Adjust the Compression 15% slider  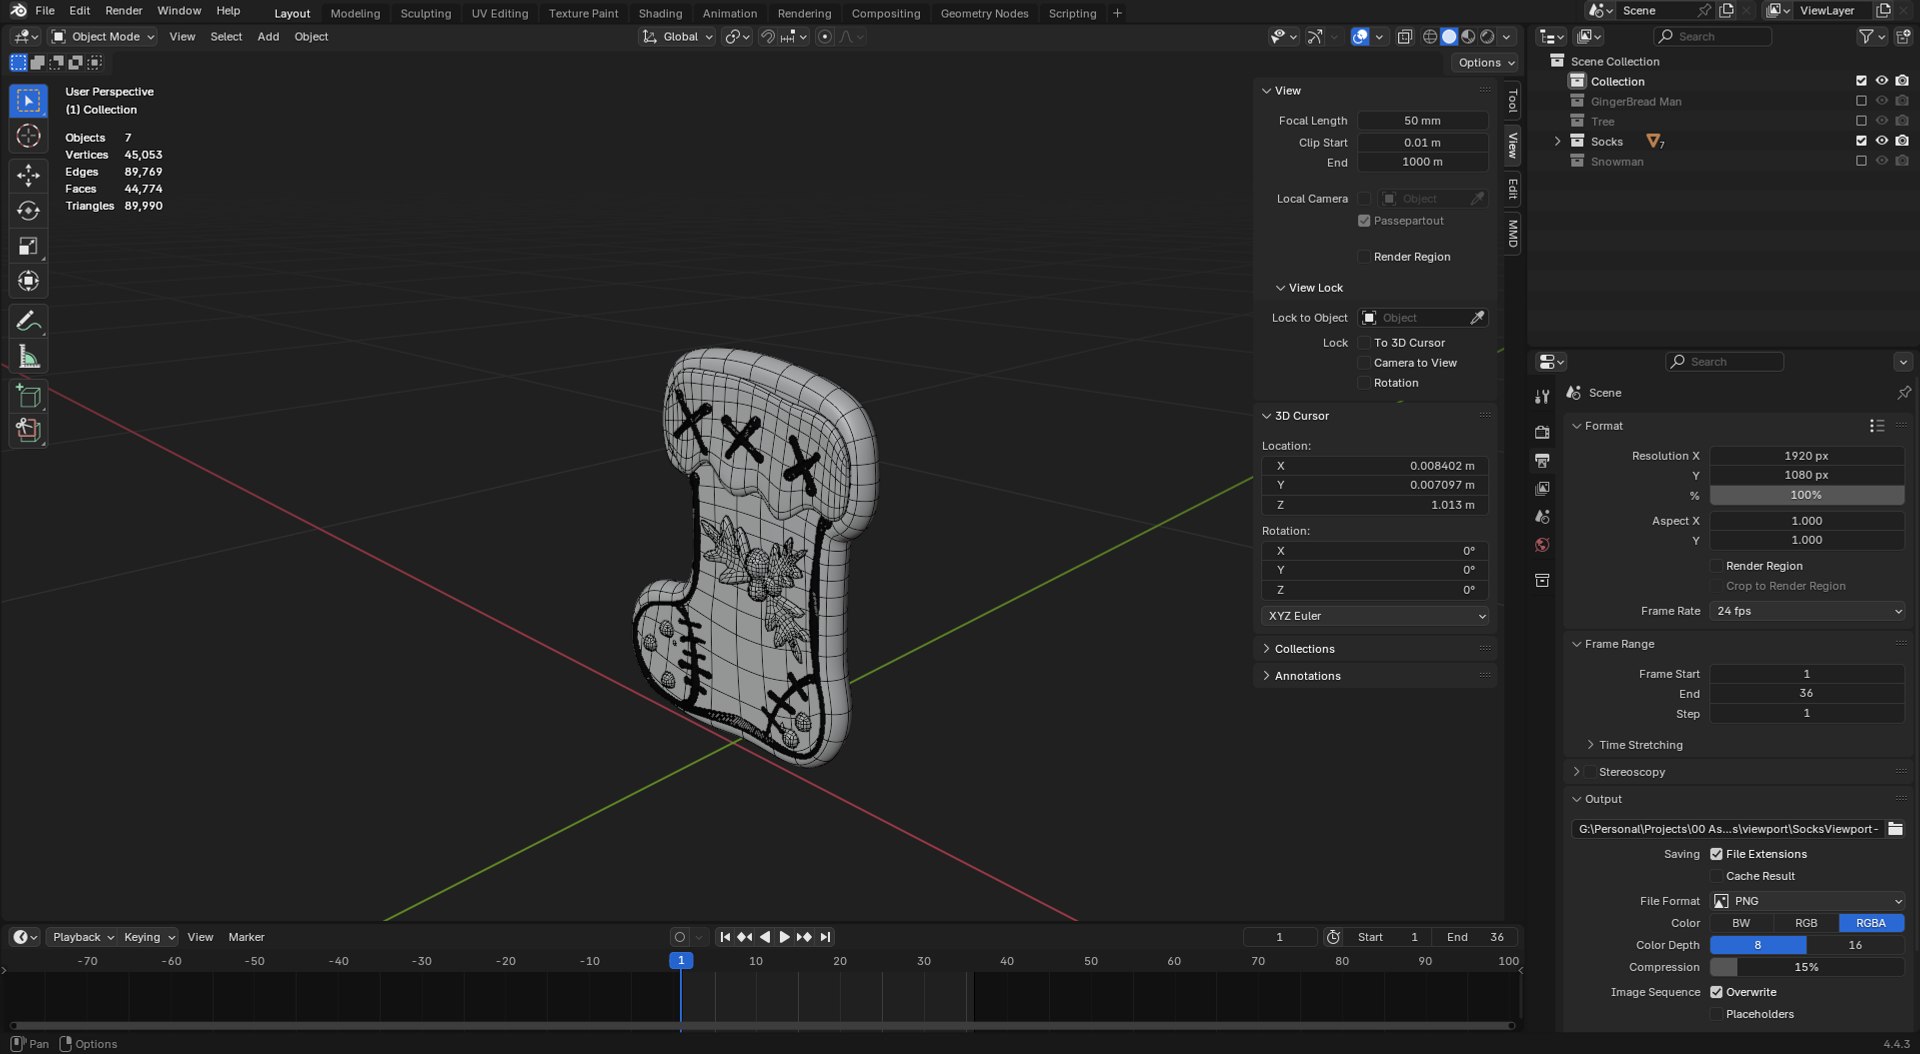tap(1807, 967)
